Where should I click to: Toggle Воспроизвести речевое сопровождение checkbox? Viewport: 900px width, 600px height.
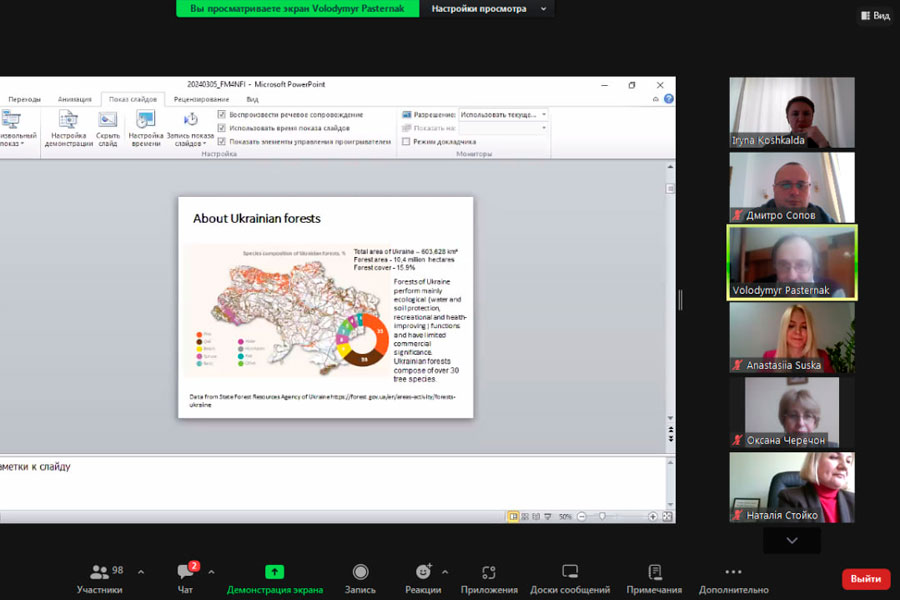click(222, 115)
